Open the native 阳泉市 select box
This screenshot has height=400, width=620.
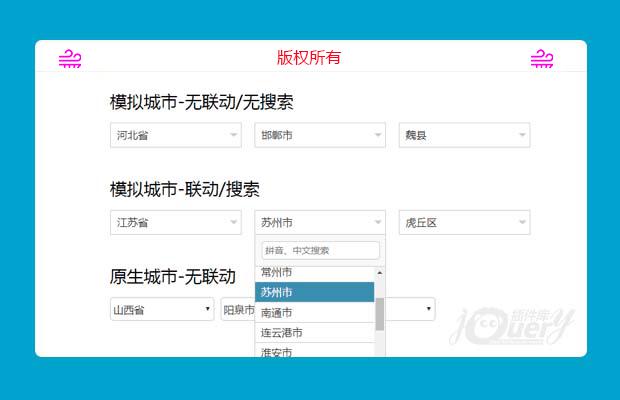237,310
